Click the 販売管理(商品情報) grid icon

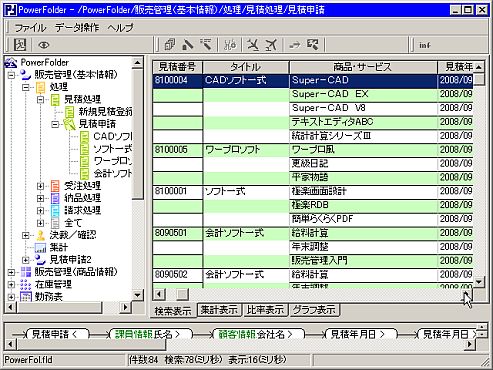pyautogui.click(x=26, y=272)
